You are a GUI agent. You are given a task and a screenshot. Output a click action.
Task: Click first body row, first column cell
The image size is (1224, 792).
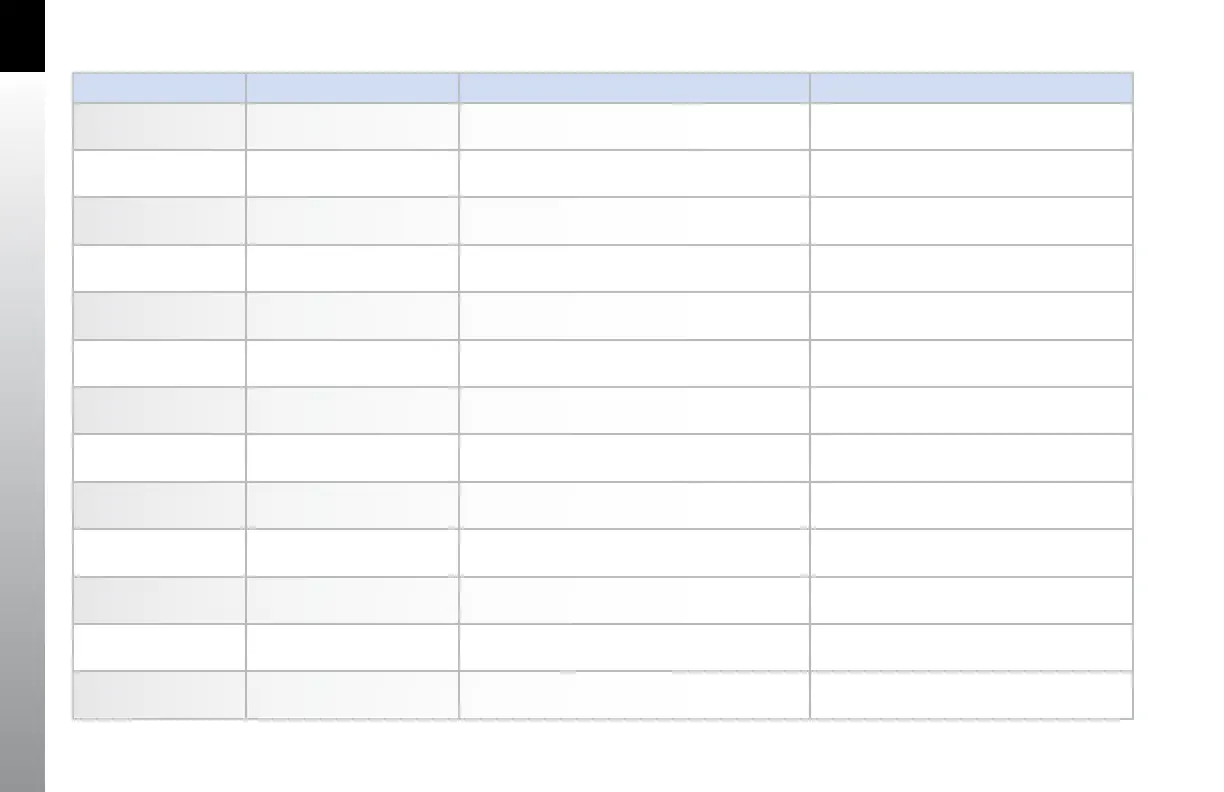pyautogui.click(x=159, y=126)
